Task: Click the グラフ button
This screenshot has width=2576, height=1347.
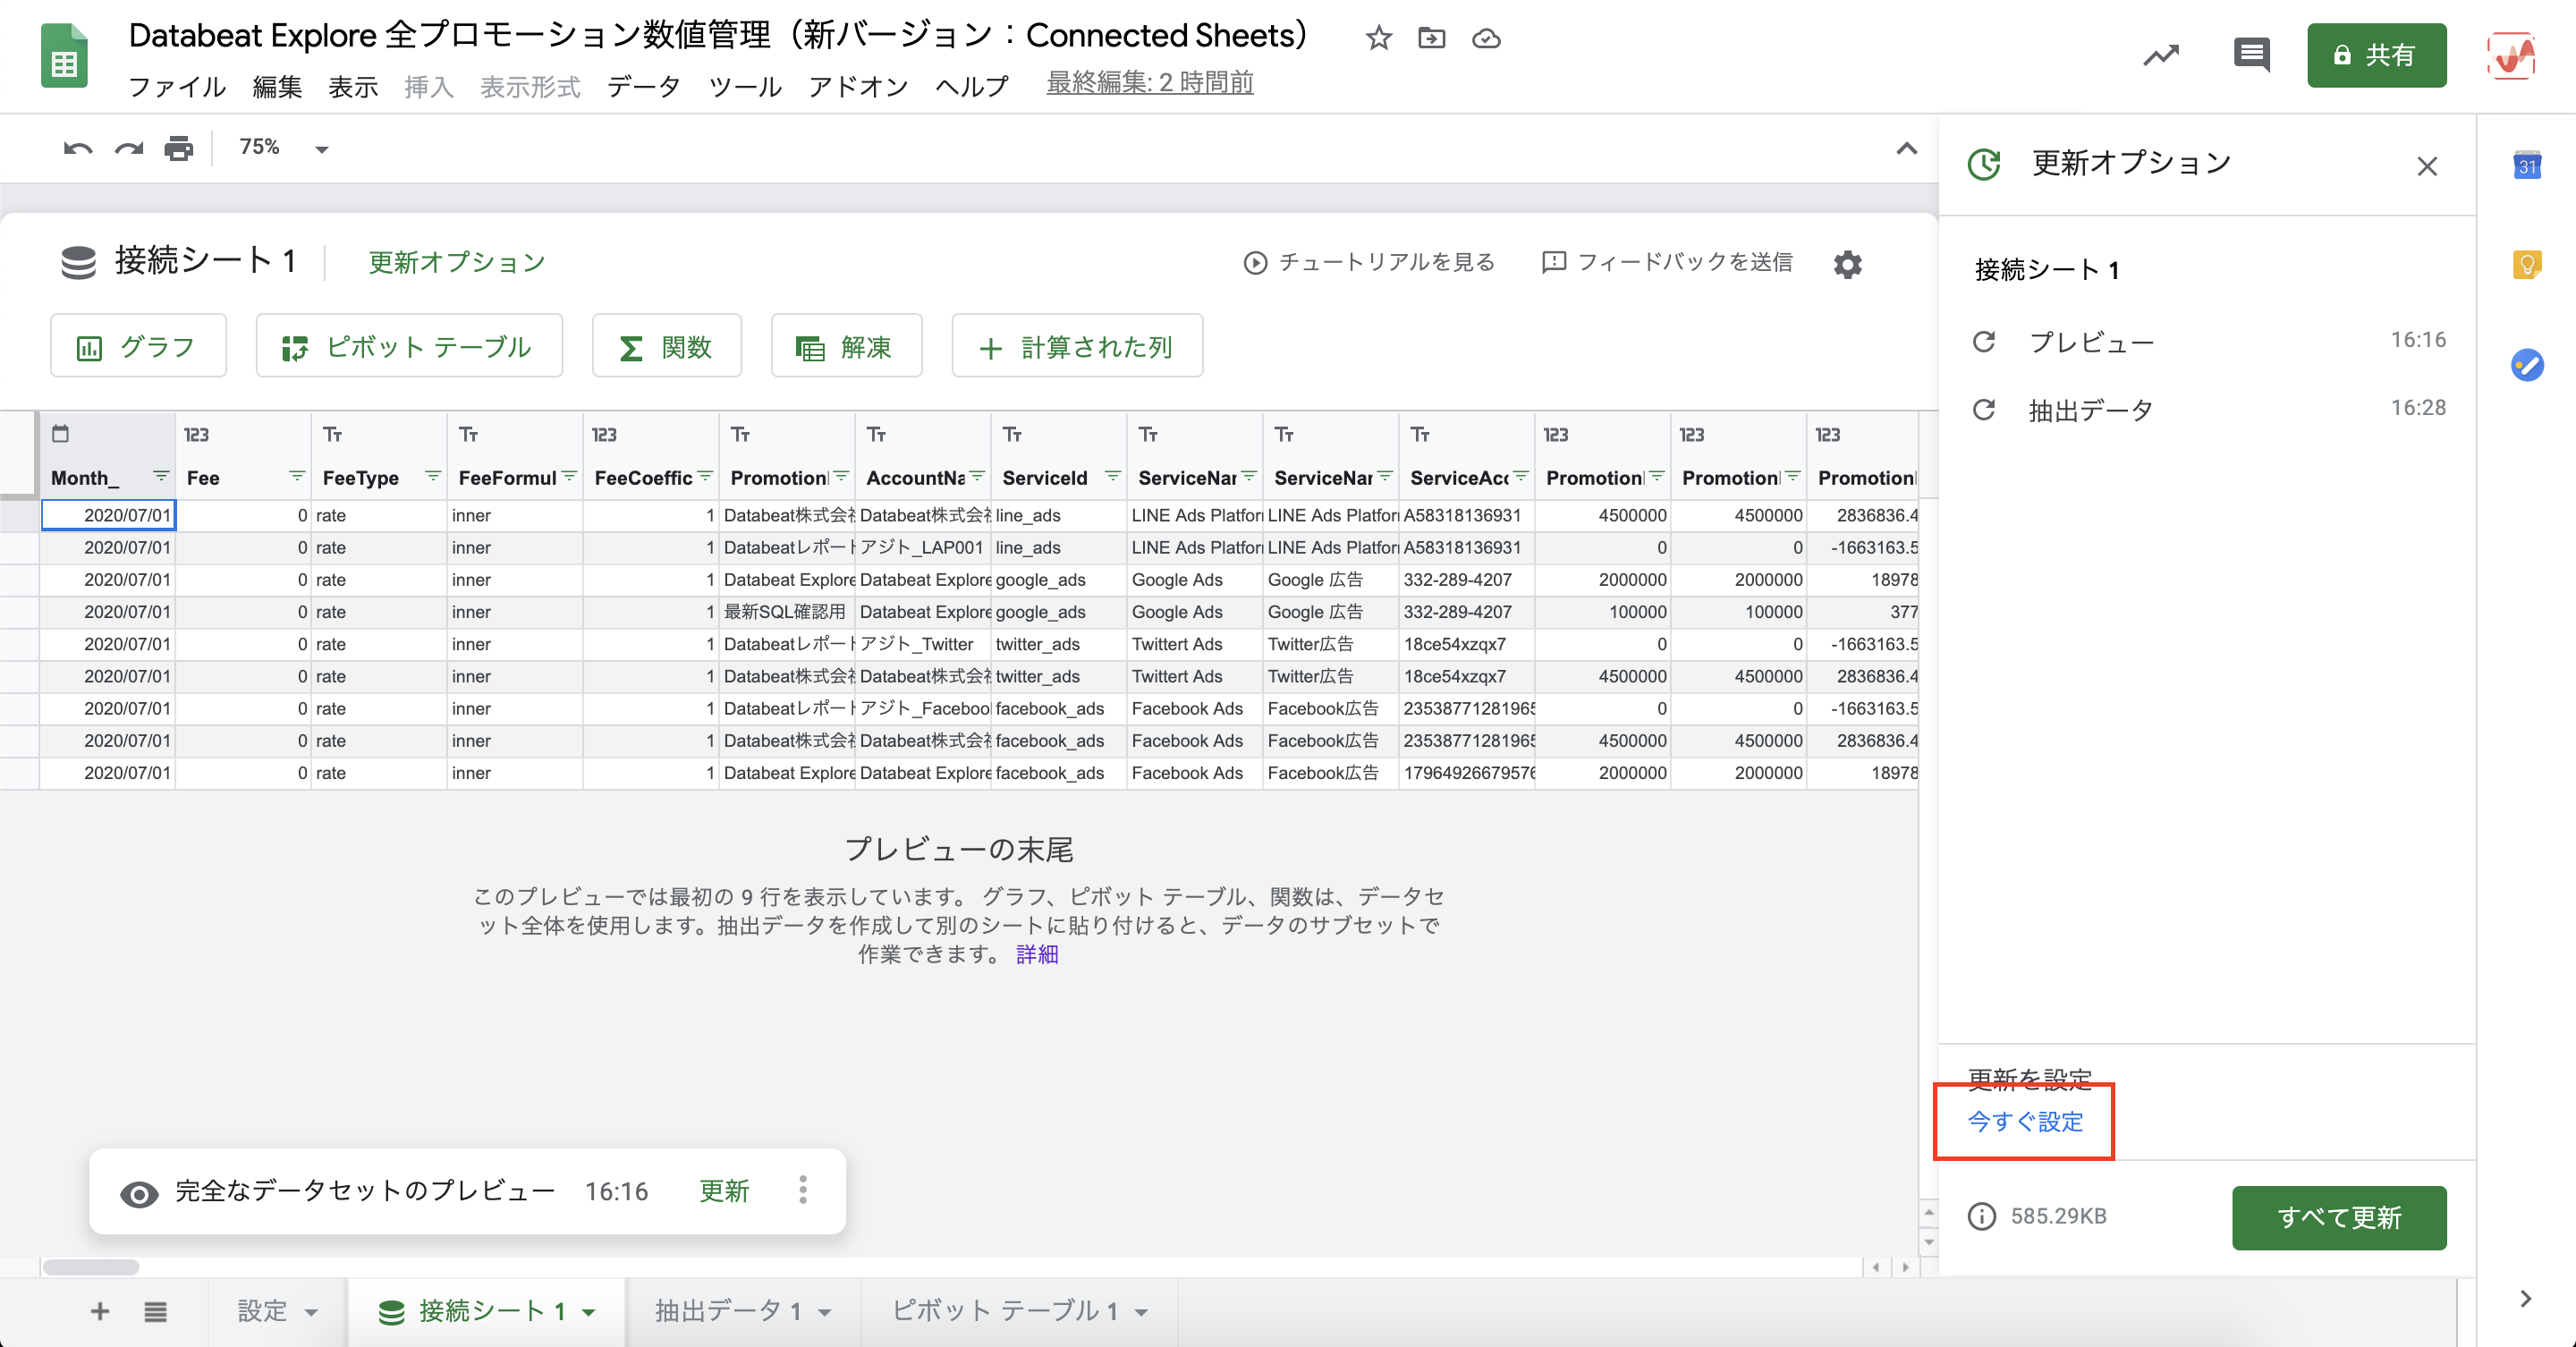Action: click(138, 346)
